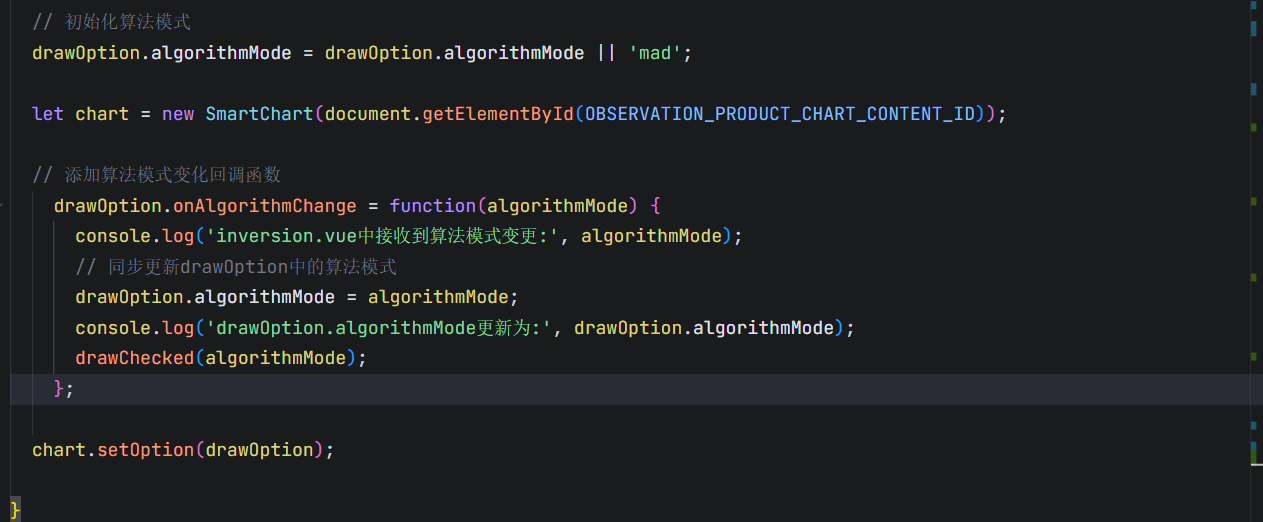Click drawOption argument inside setOption call

(259, 450)
